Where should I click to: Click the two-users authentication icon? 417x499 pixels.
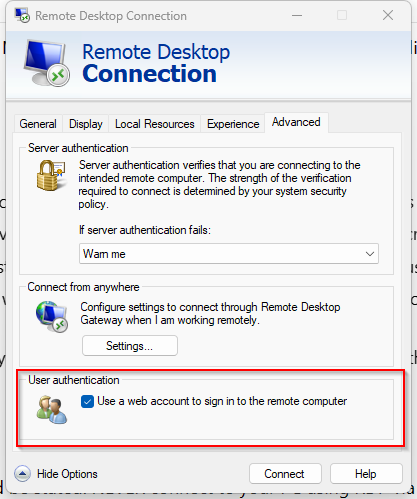(52, 410)
